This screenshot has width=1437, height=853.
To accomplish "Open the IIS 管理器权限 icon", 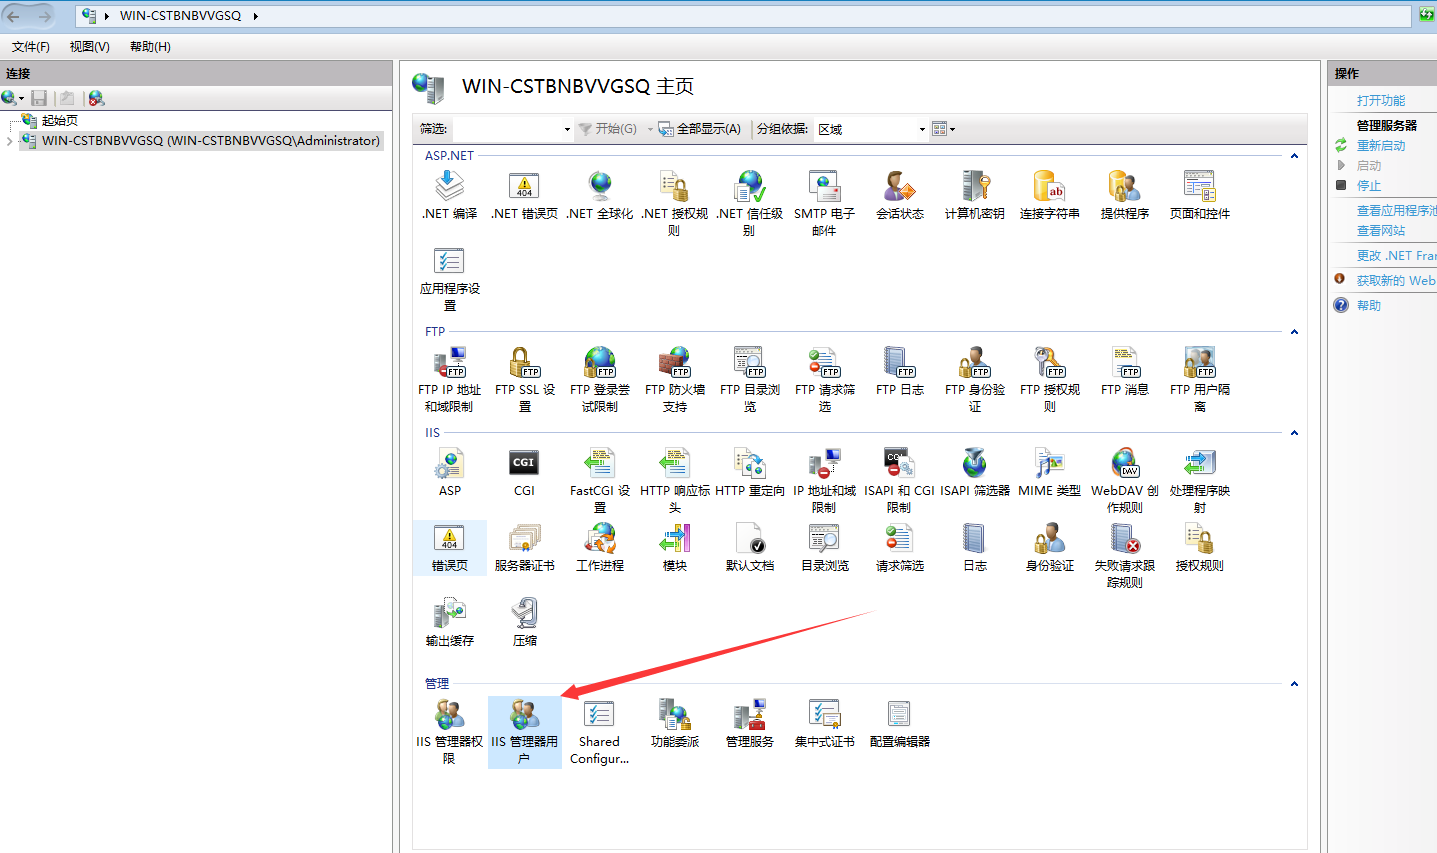I will [x=450, y=732].
